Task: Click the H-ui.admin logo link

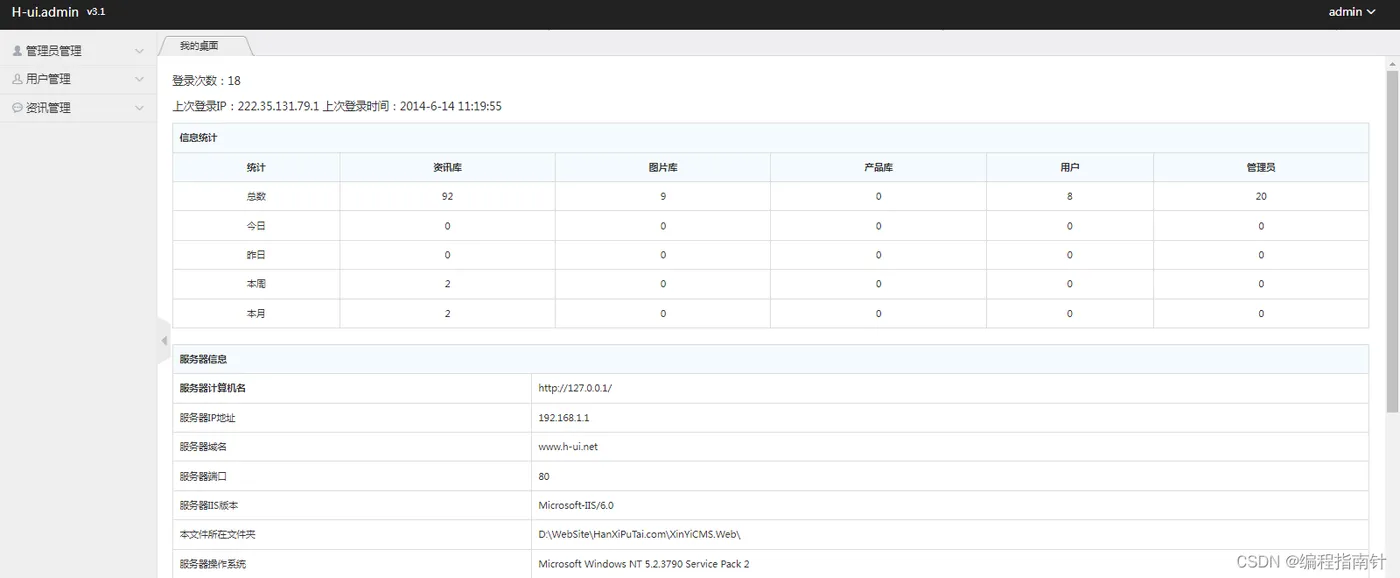Action: point(45,12)
